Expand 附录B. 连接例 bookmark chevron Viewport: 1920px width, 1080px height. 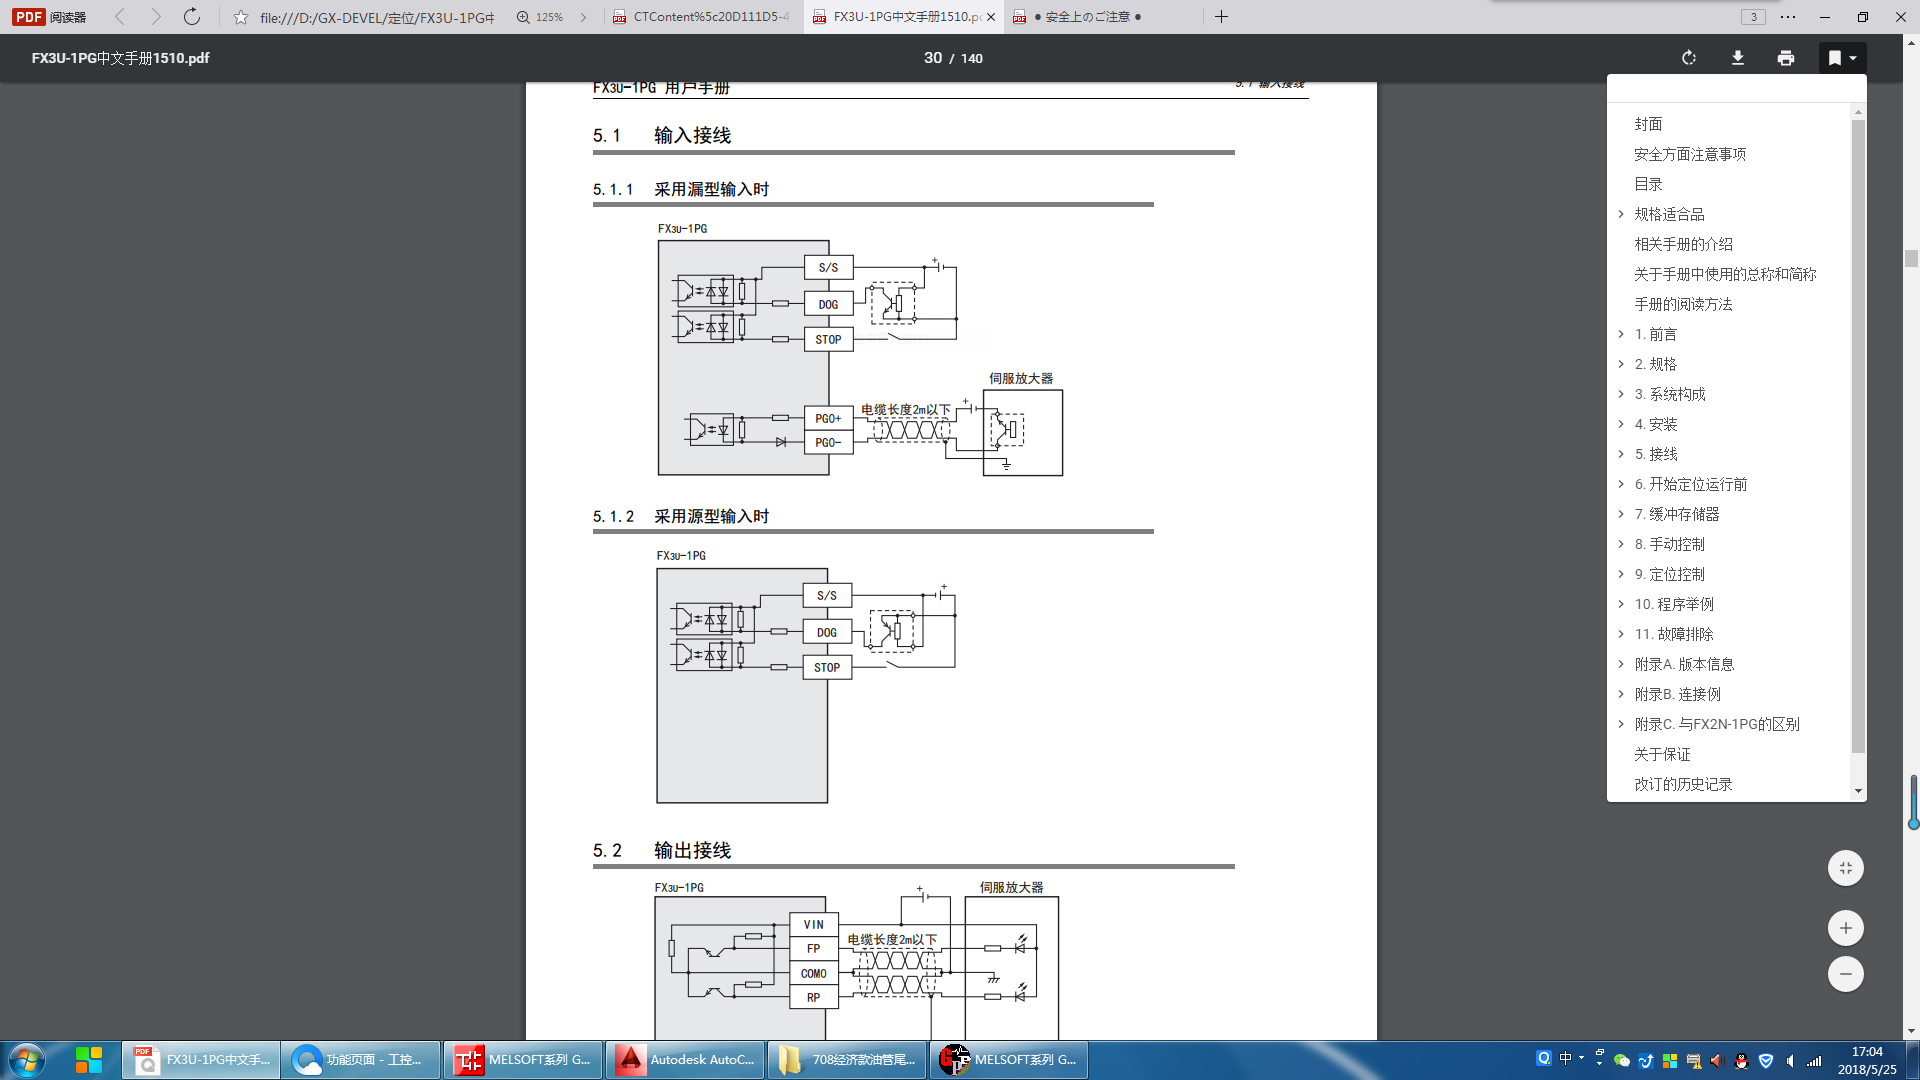pos(1621,694)
